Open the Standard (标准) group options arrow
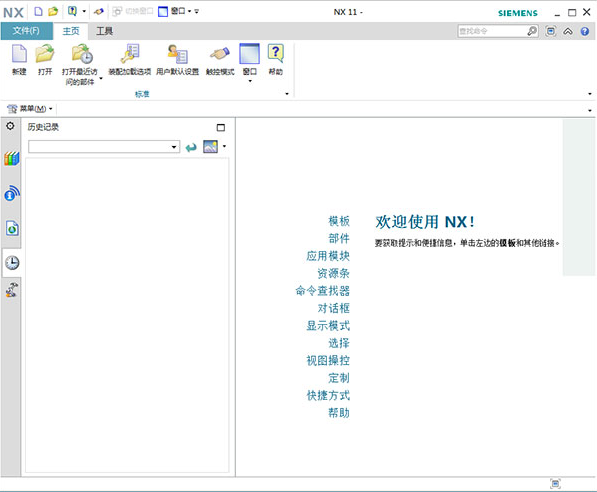 tap(287, 94)
